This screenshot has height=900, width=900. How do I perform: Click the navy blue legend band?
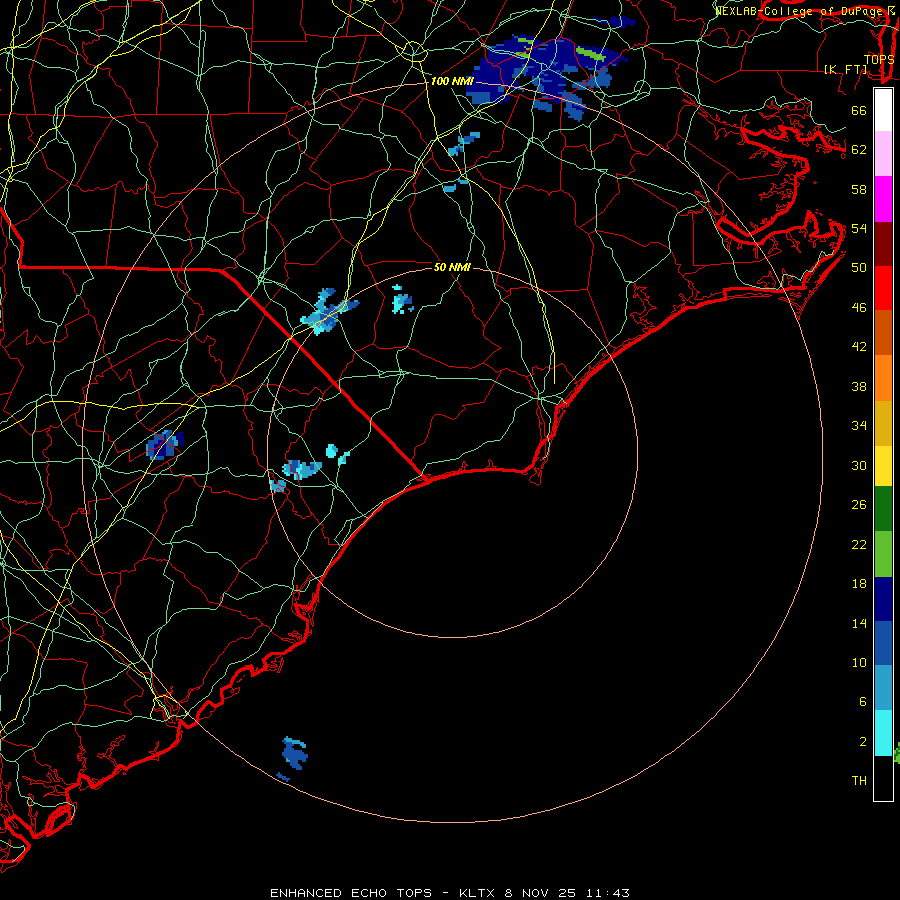(883, 599)
